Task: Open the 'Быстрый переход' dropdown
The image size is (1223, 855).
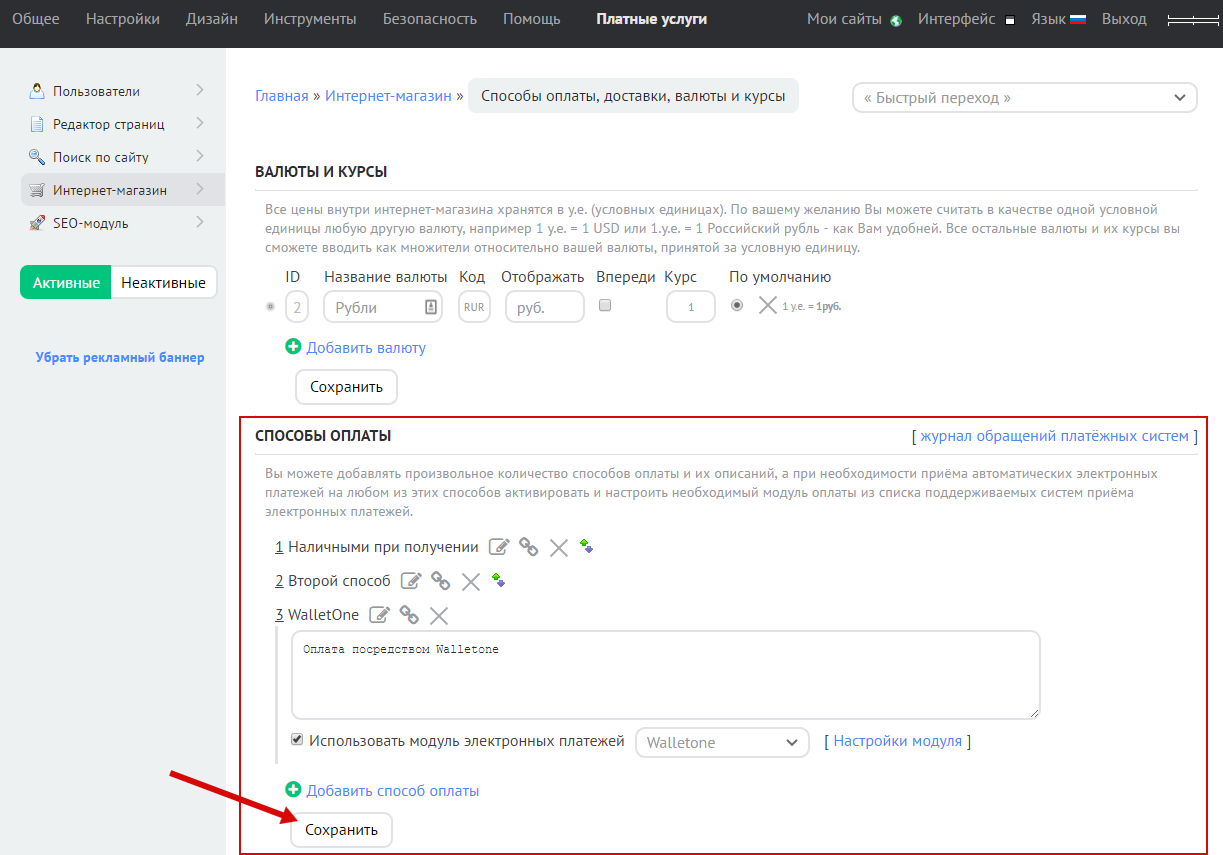Action: click(1024, 98)
